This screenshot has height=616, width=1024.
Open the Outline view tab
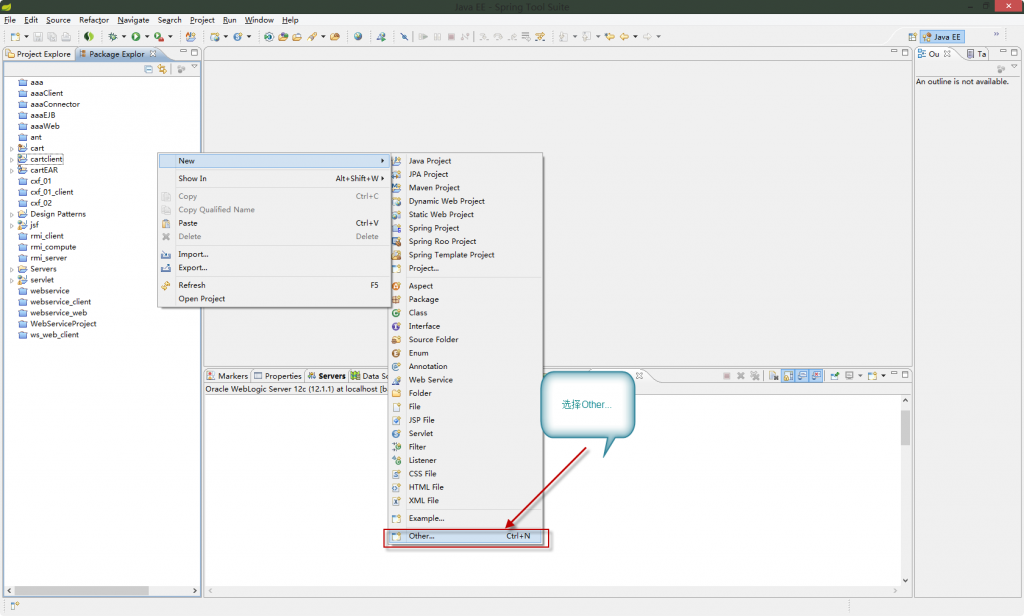(934, 54)
